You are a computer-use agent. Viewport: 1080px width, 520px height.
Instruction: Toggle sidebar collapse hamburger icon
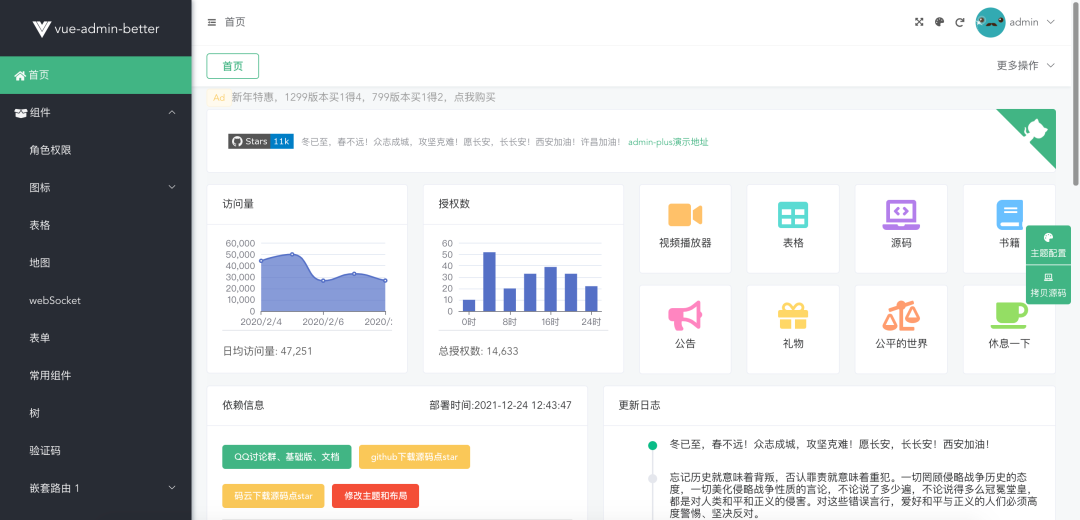[x=211, y=22]
